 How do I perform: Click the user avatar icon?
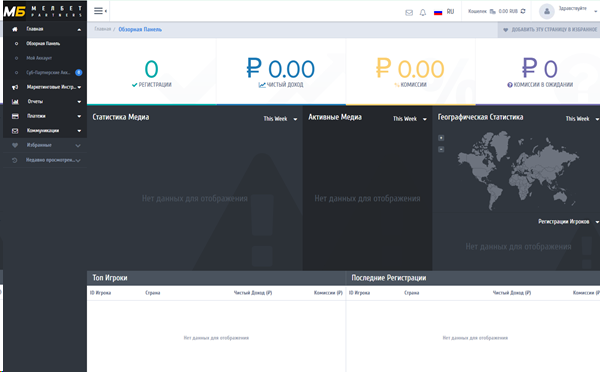(x=547, y=11)
